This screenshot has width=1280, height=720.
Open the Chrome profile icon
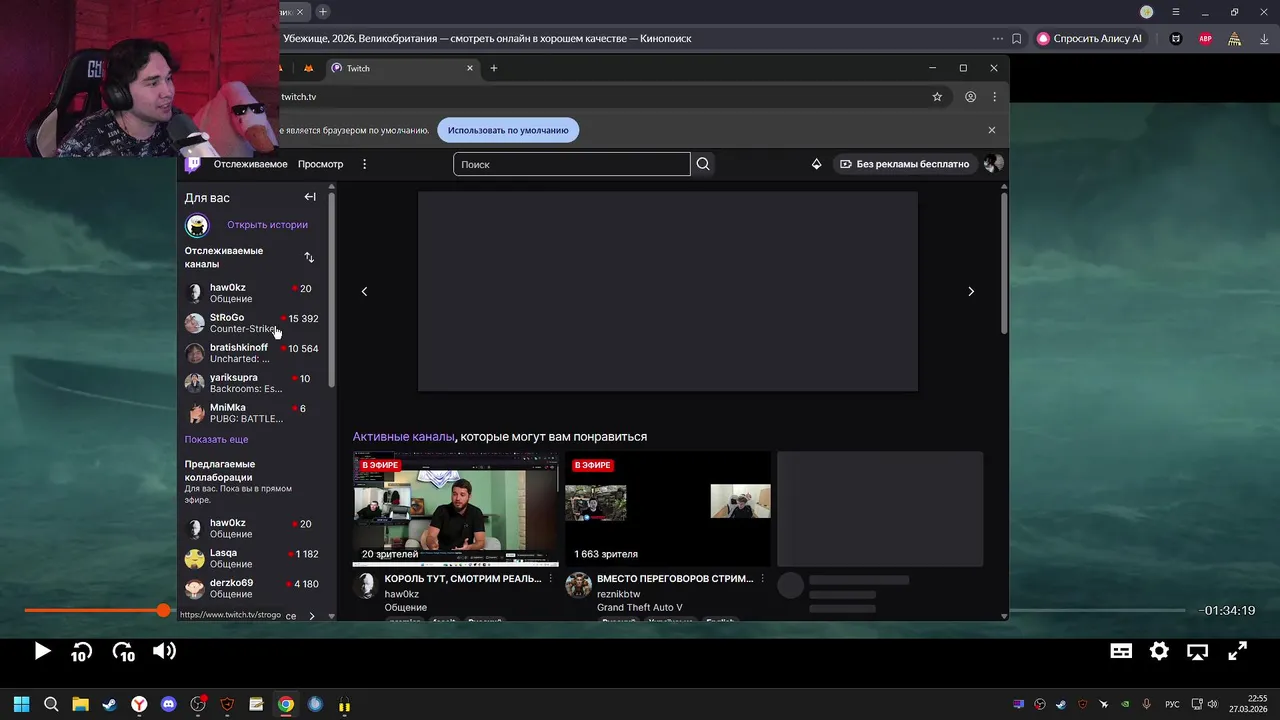tap(970, 97)
